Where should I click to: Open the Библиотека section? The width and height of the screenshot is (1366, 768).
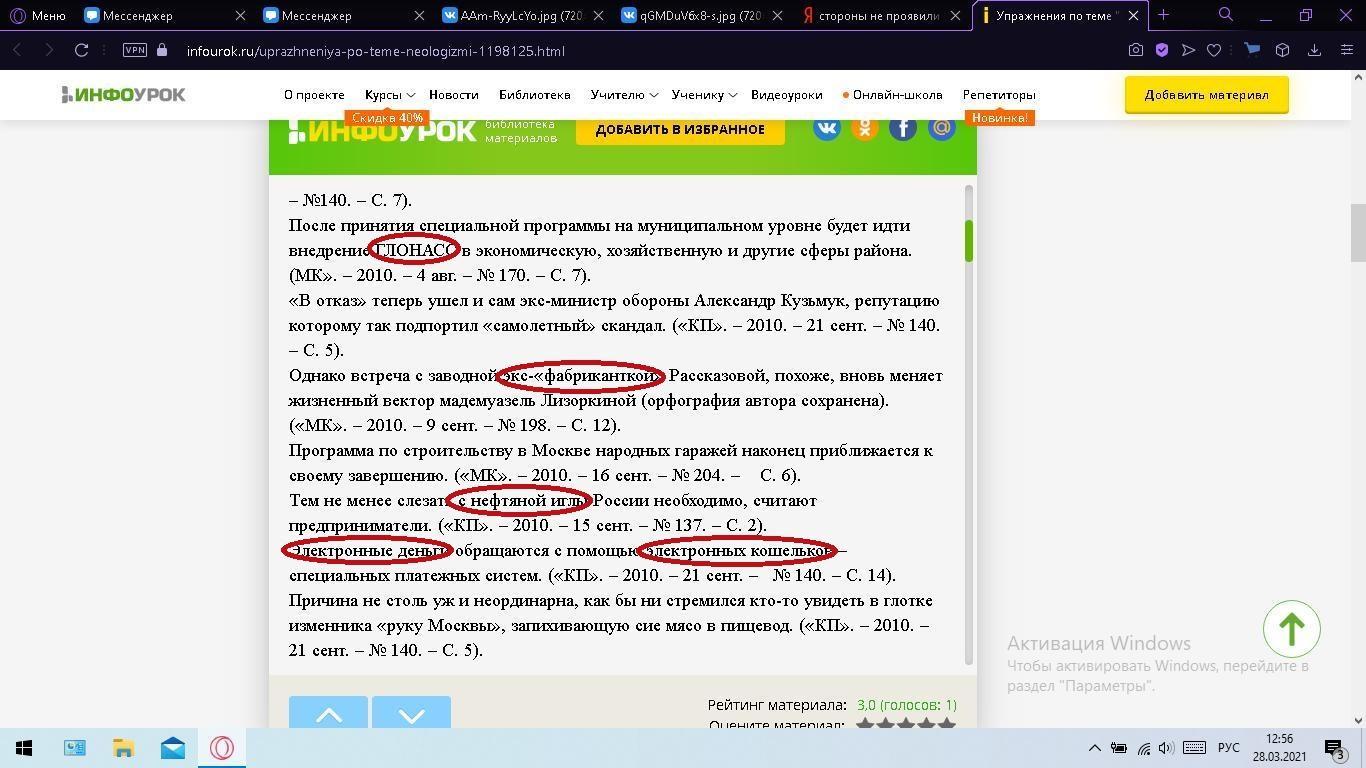click(x=534, y=94)
